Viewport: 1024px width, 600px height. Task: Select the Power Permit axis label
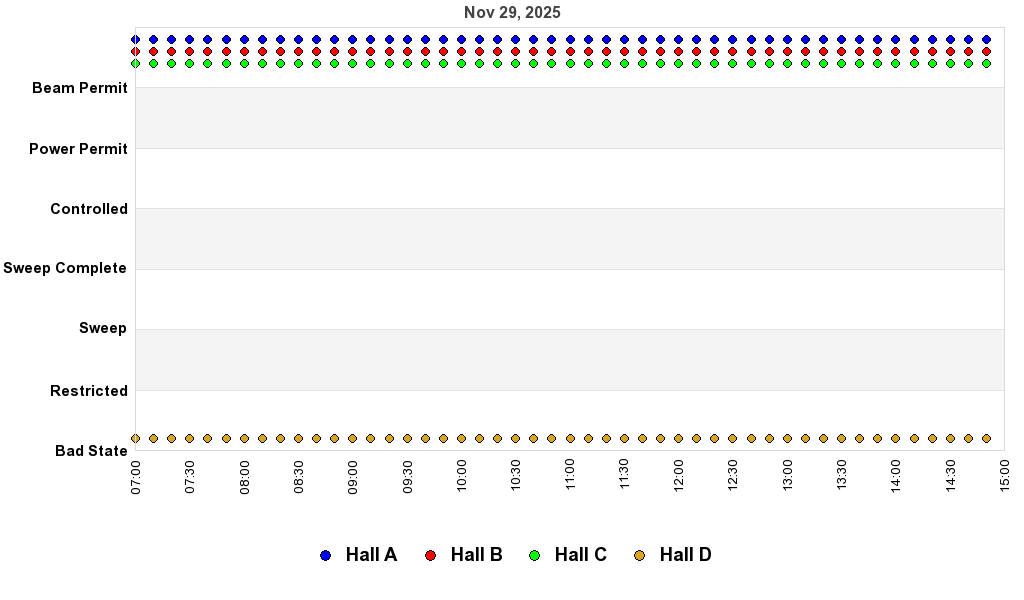(x=78, y=149)
